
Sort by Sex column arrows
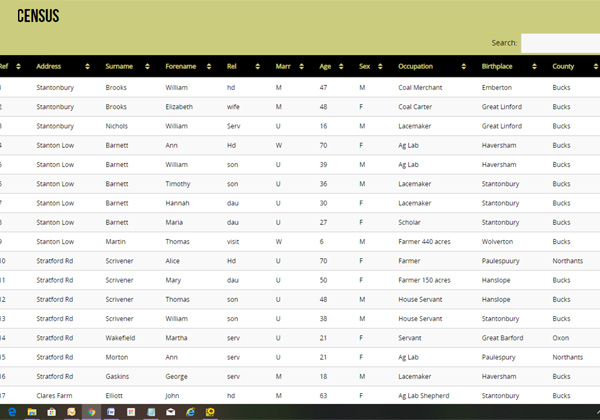(380, 67)
